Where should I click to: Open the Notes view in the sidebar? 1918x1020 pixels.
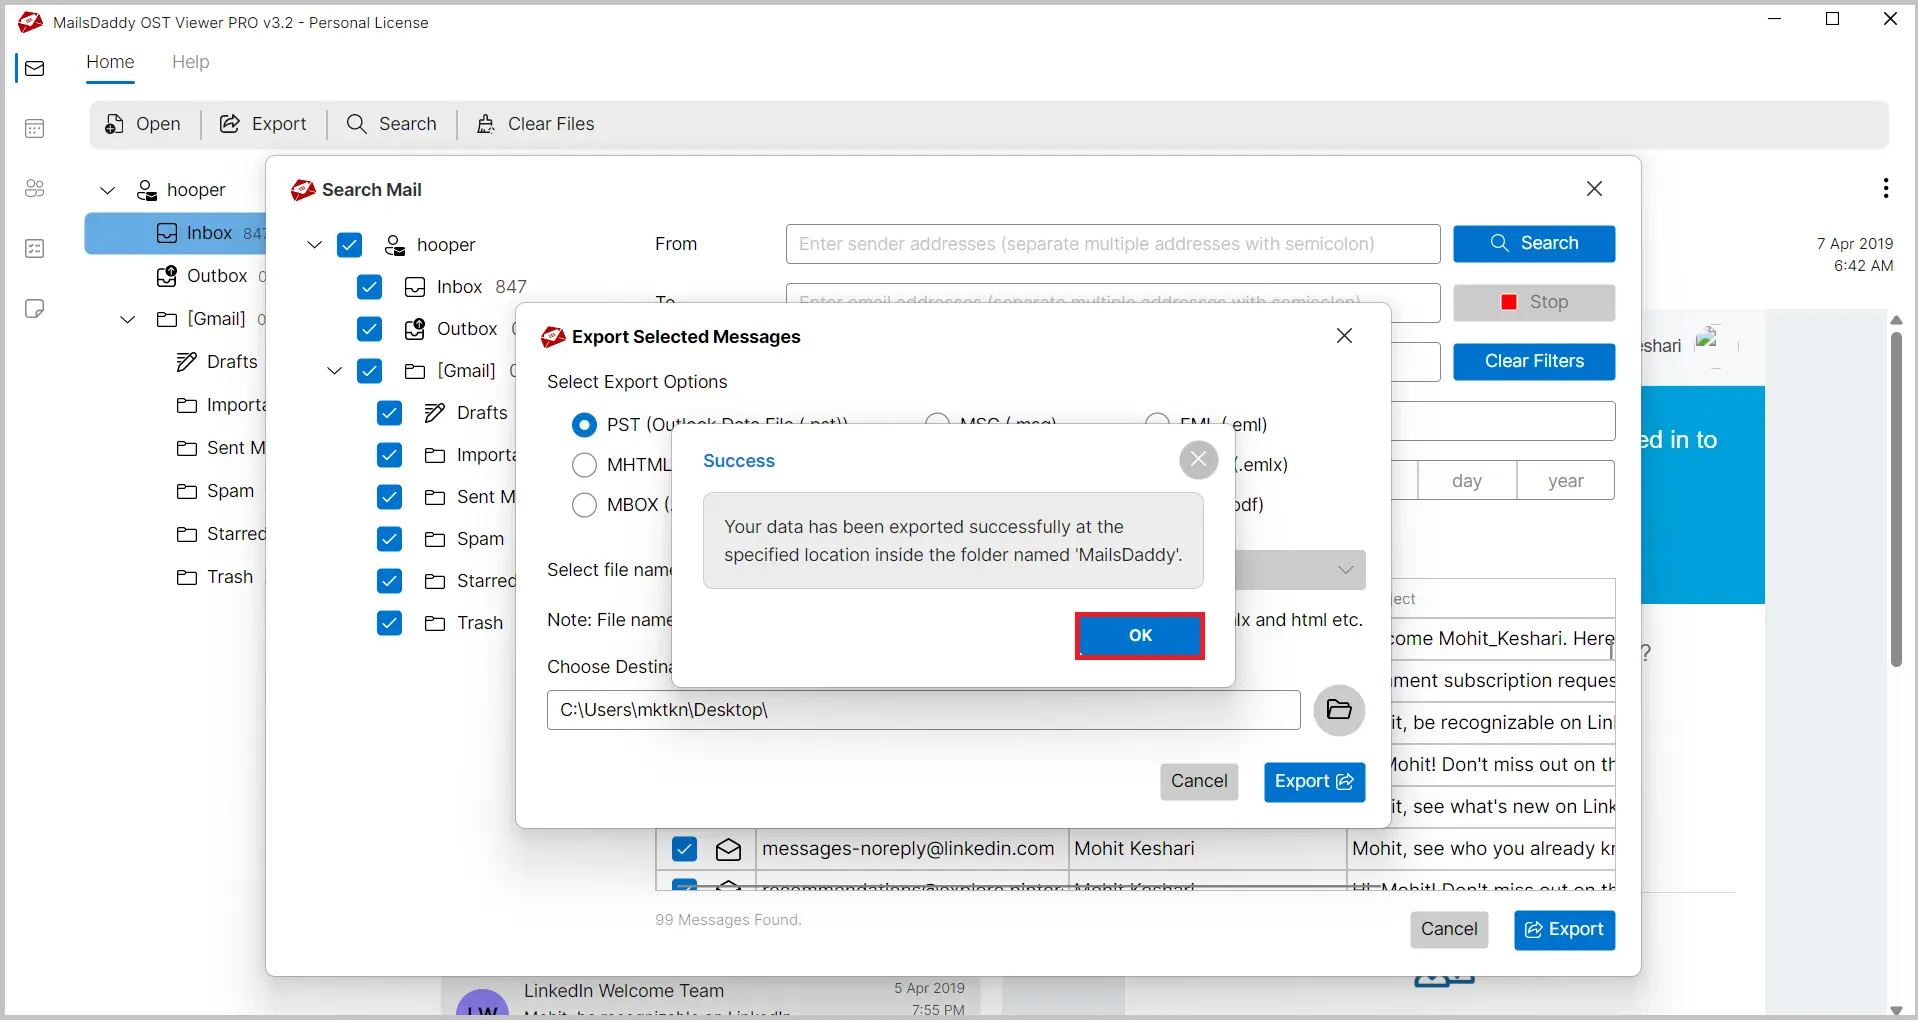coord(35,309)
